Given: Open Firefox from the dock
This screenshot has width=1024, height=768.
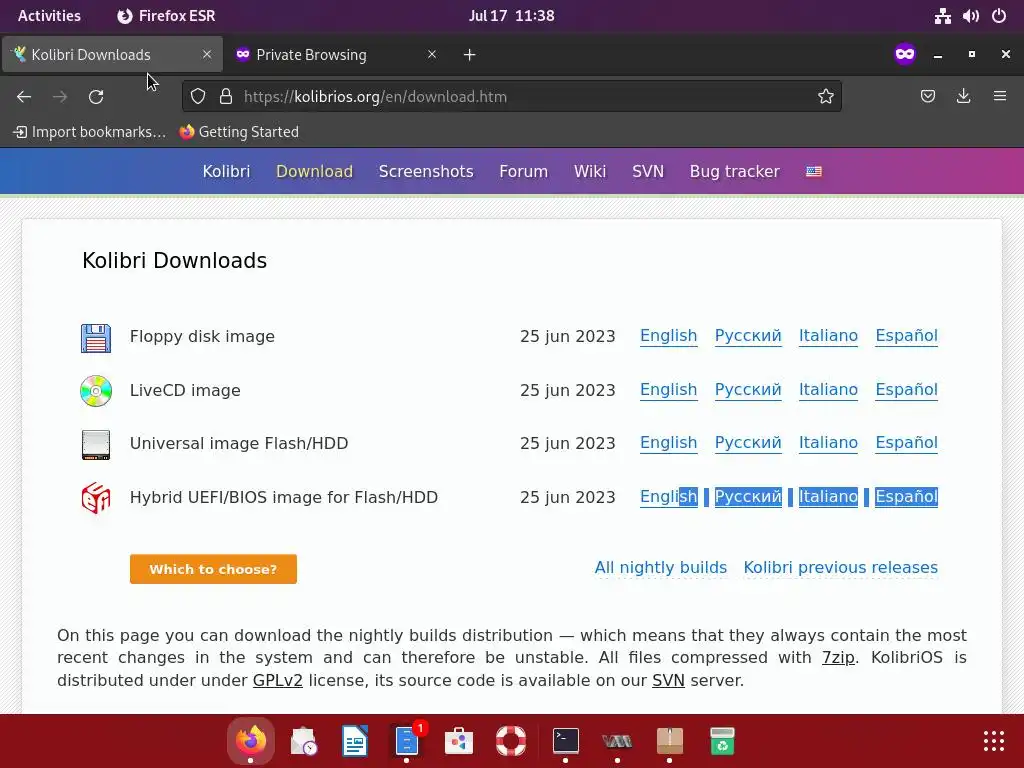Looking at the screenshot, I should pos(251,741).
